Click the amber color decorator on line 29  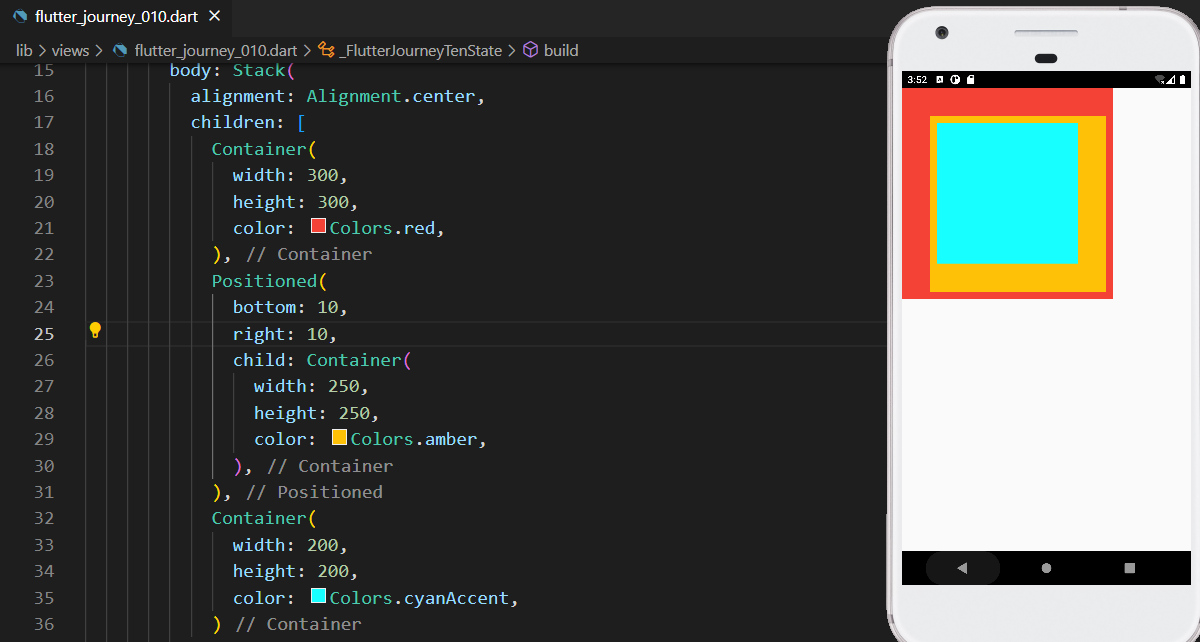click(x=338, y=436)
